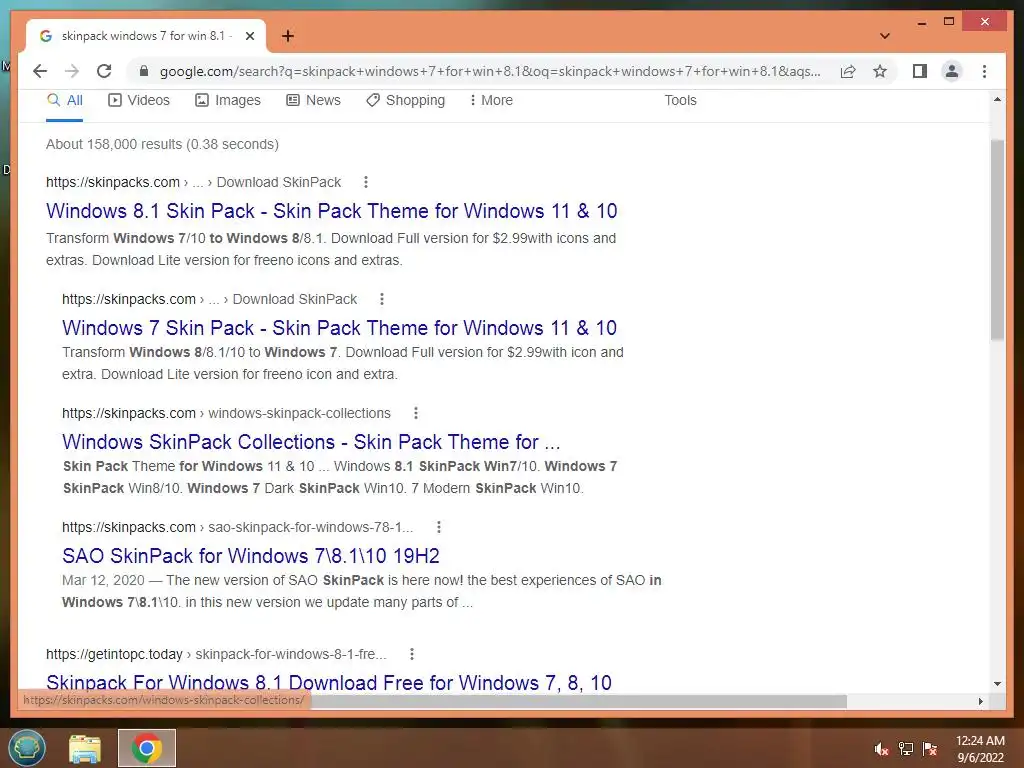Viewport: 1024px width, 768px height.
Task: View site security lock info
Action: tap(144, 71)
